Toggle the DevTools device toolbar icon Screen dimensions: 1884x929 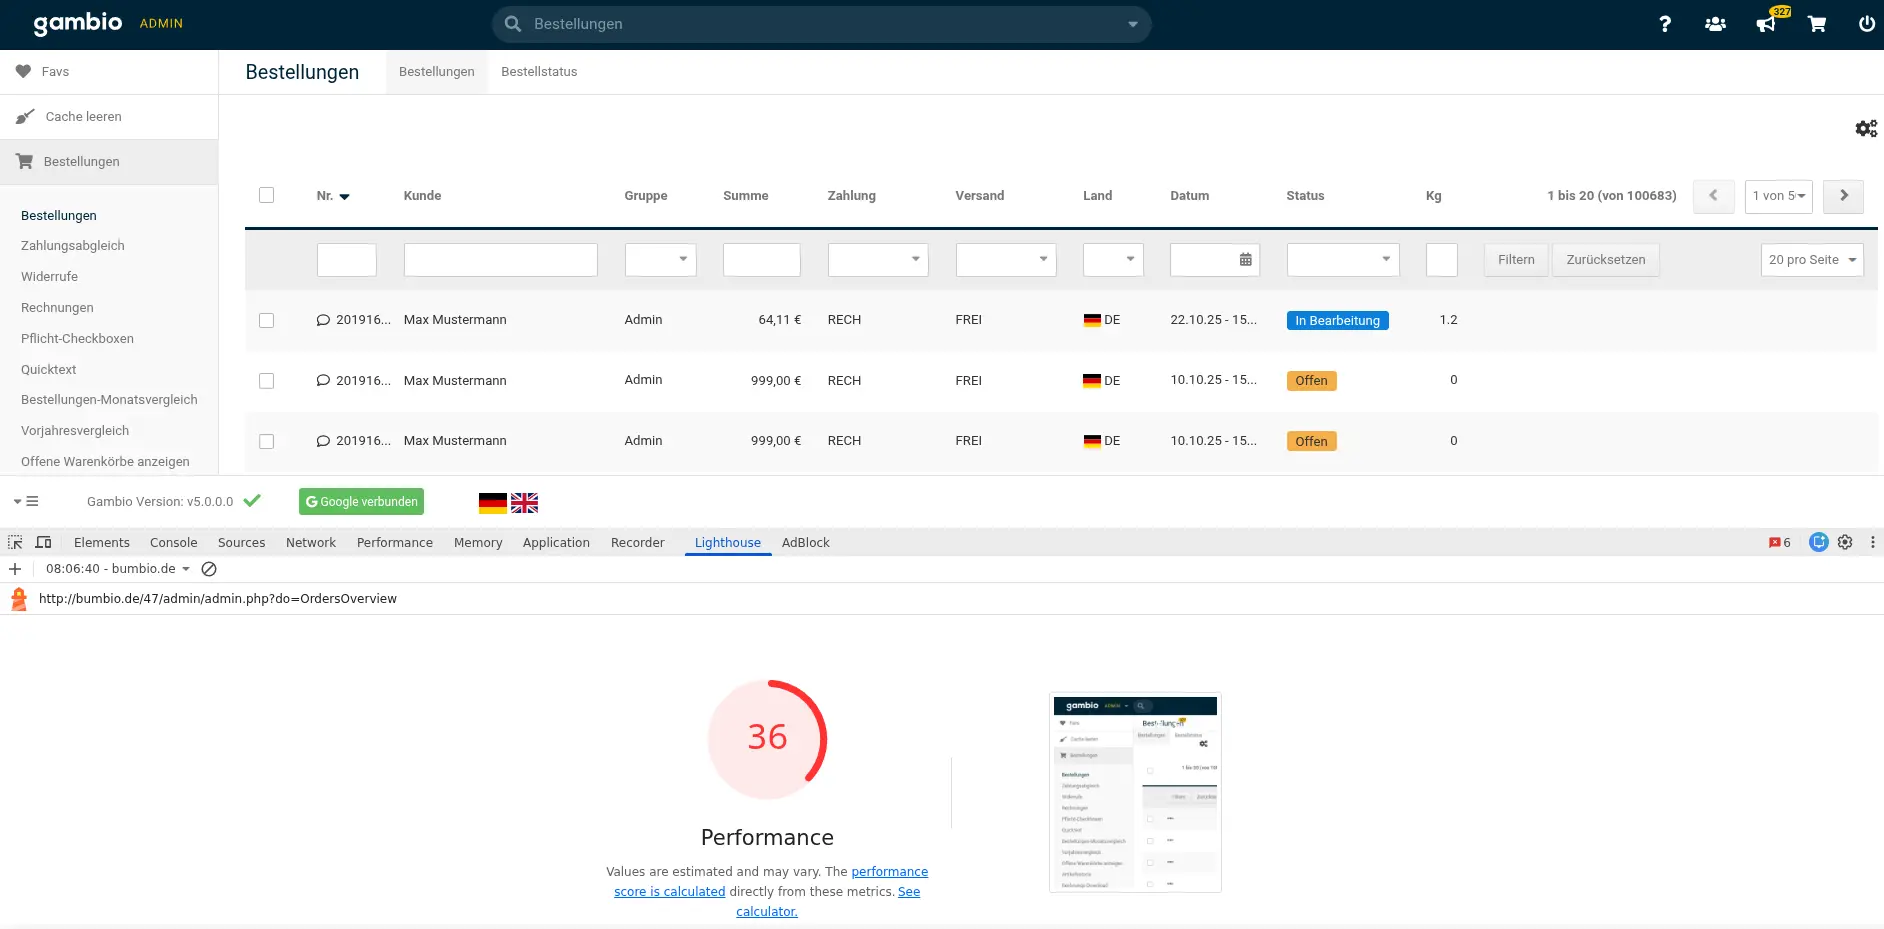pyautogui.click(x=43, y=542)
